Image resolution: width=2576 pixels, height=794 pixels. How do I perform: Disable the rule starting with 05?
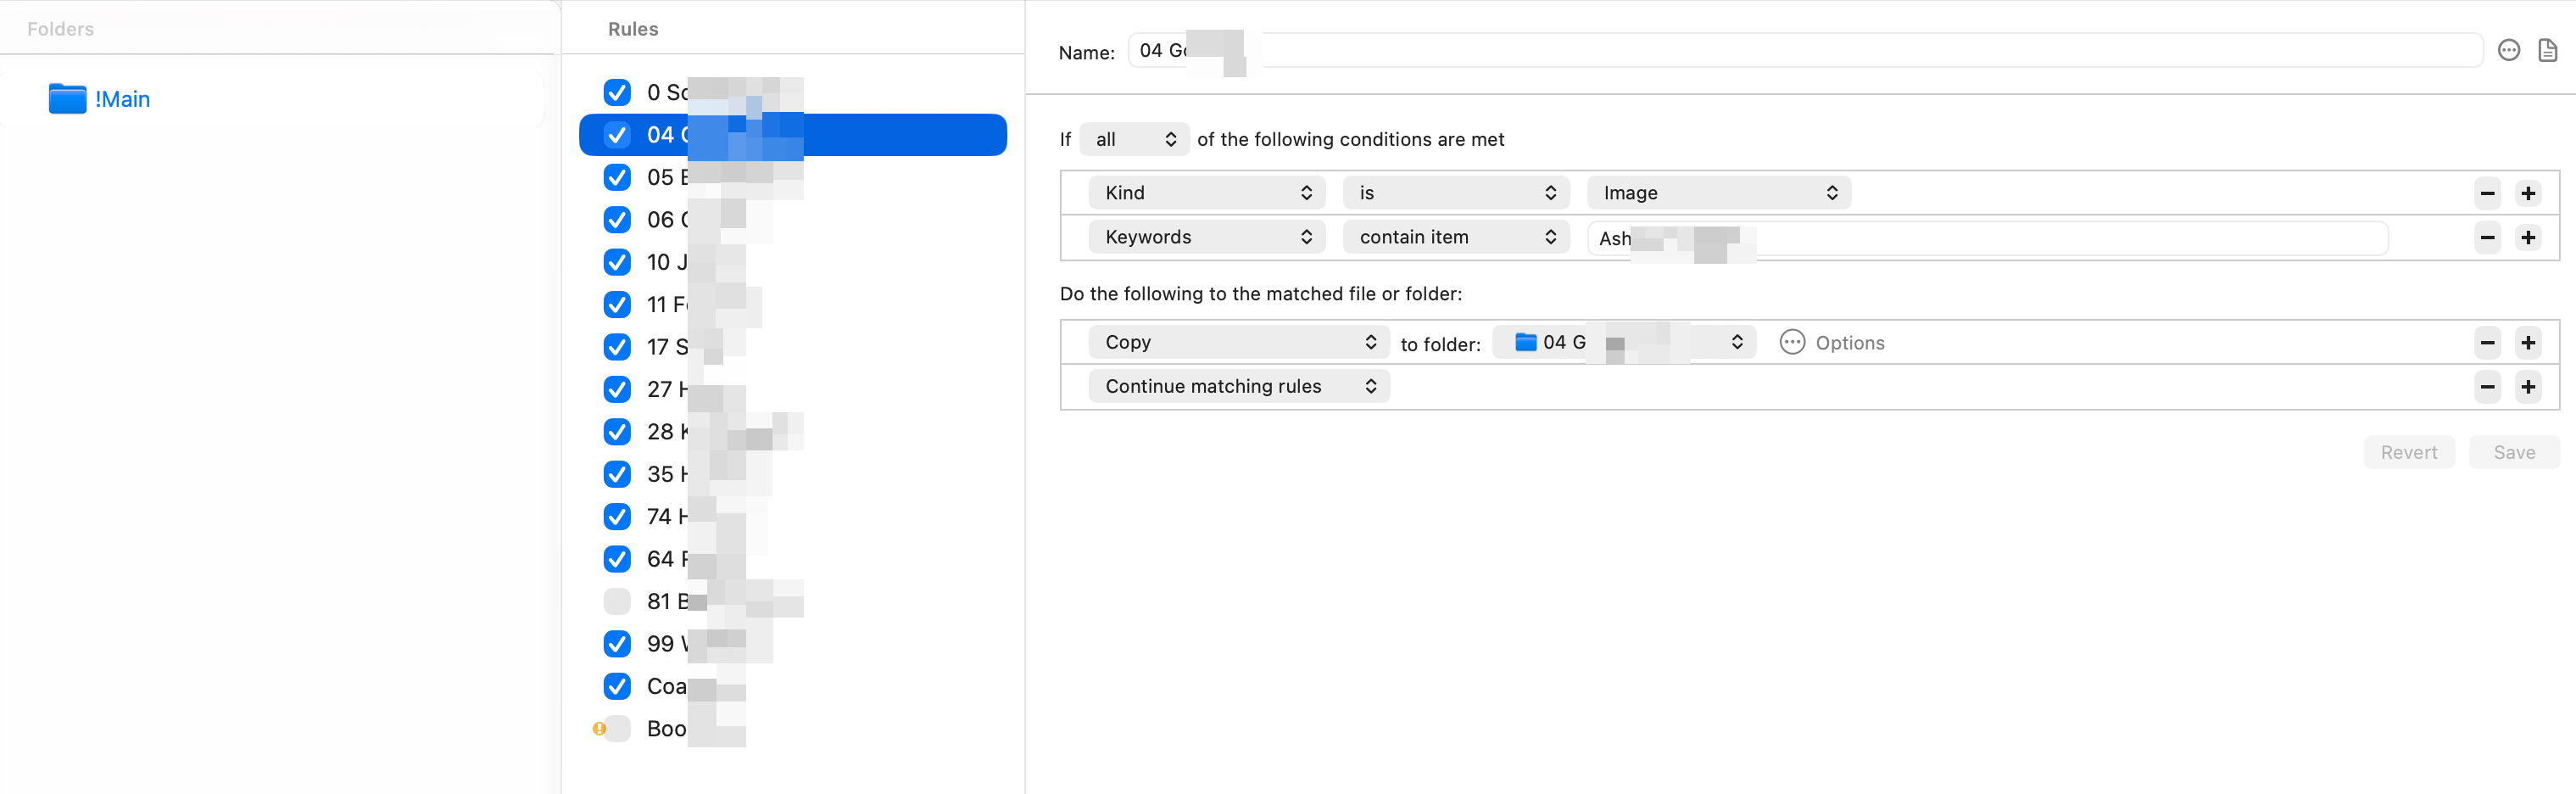[x=617, y=177]
